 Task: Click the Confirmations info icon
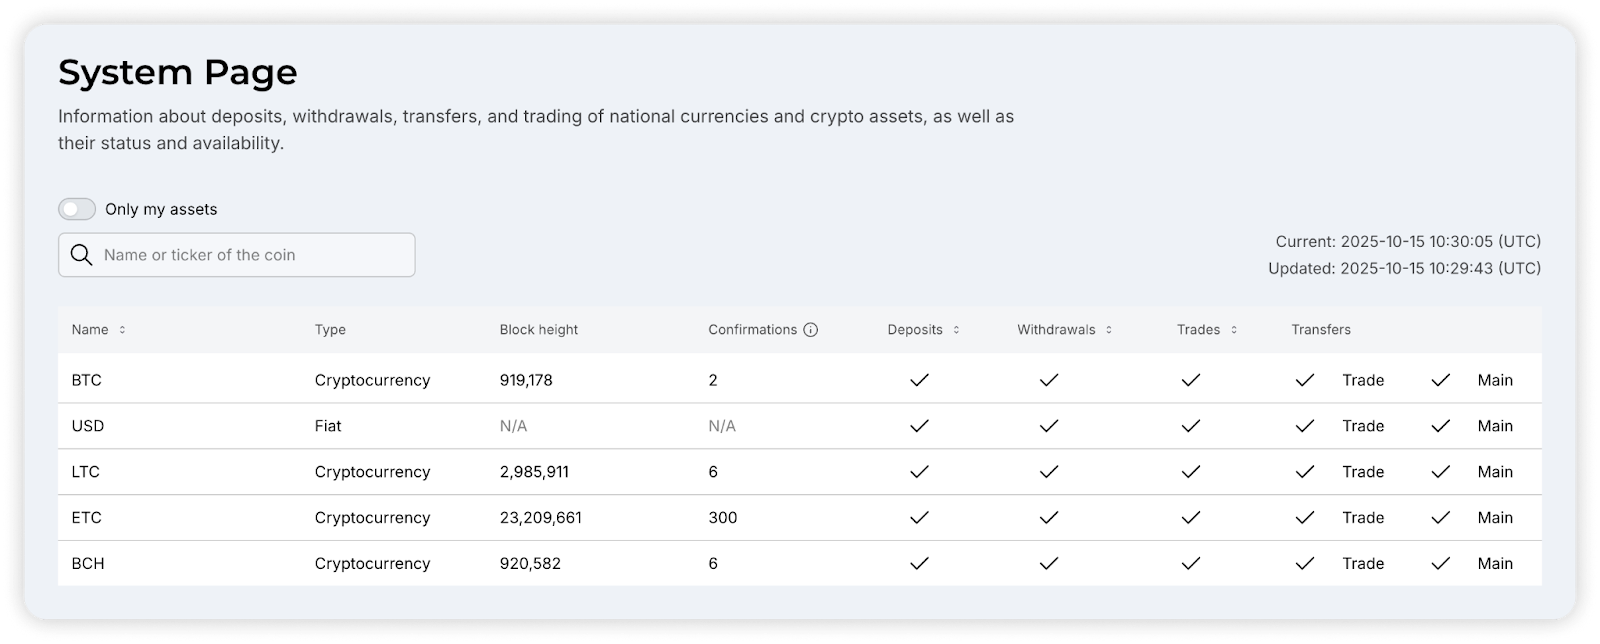point(811,330)
